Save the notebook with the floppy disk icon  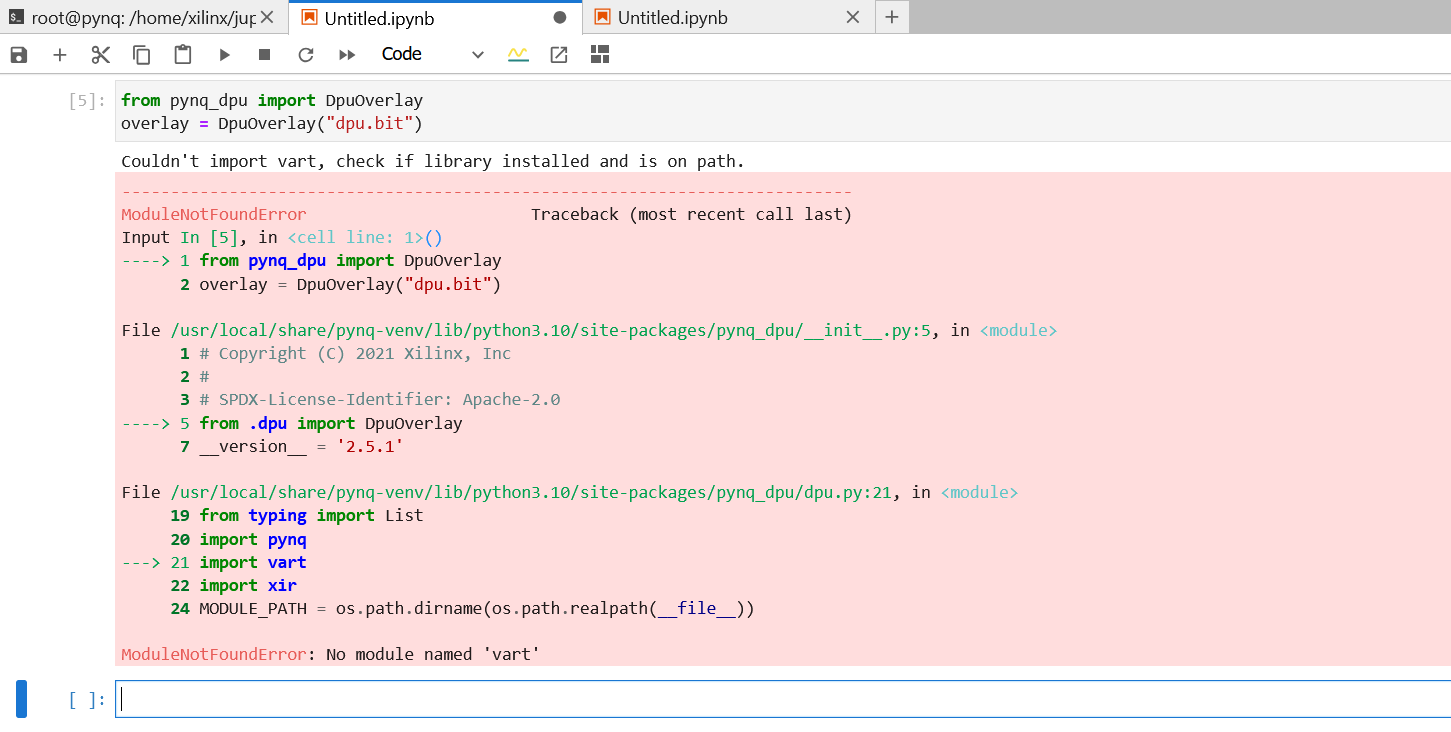tap(19, 55)
